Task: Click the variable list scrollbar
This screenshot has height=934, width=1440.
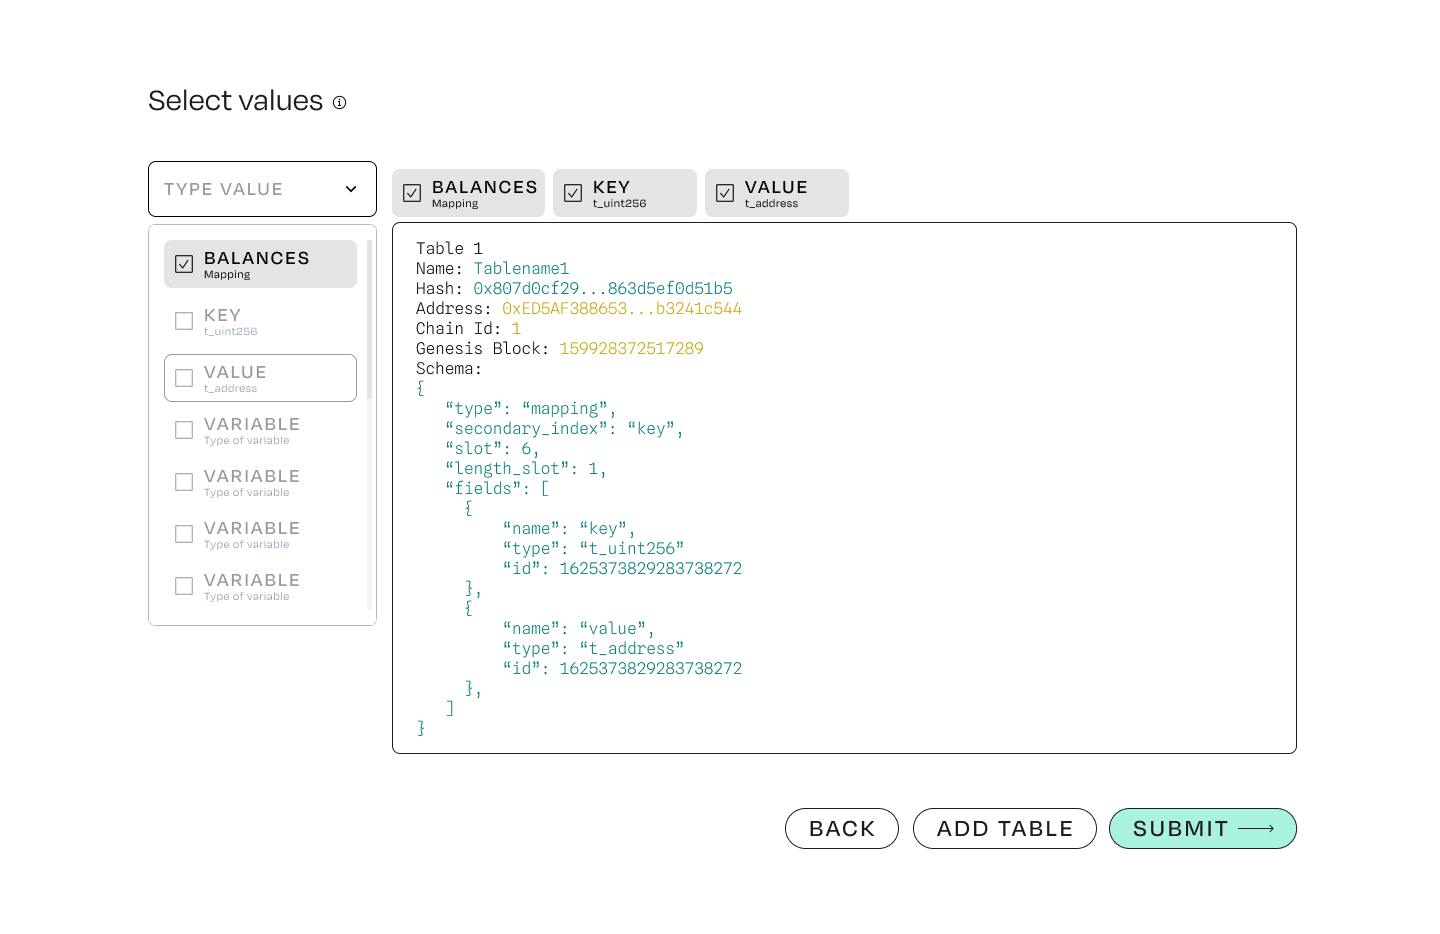Action: (x=369, y=320)
